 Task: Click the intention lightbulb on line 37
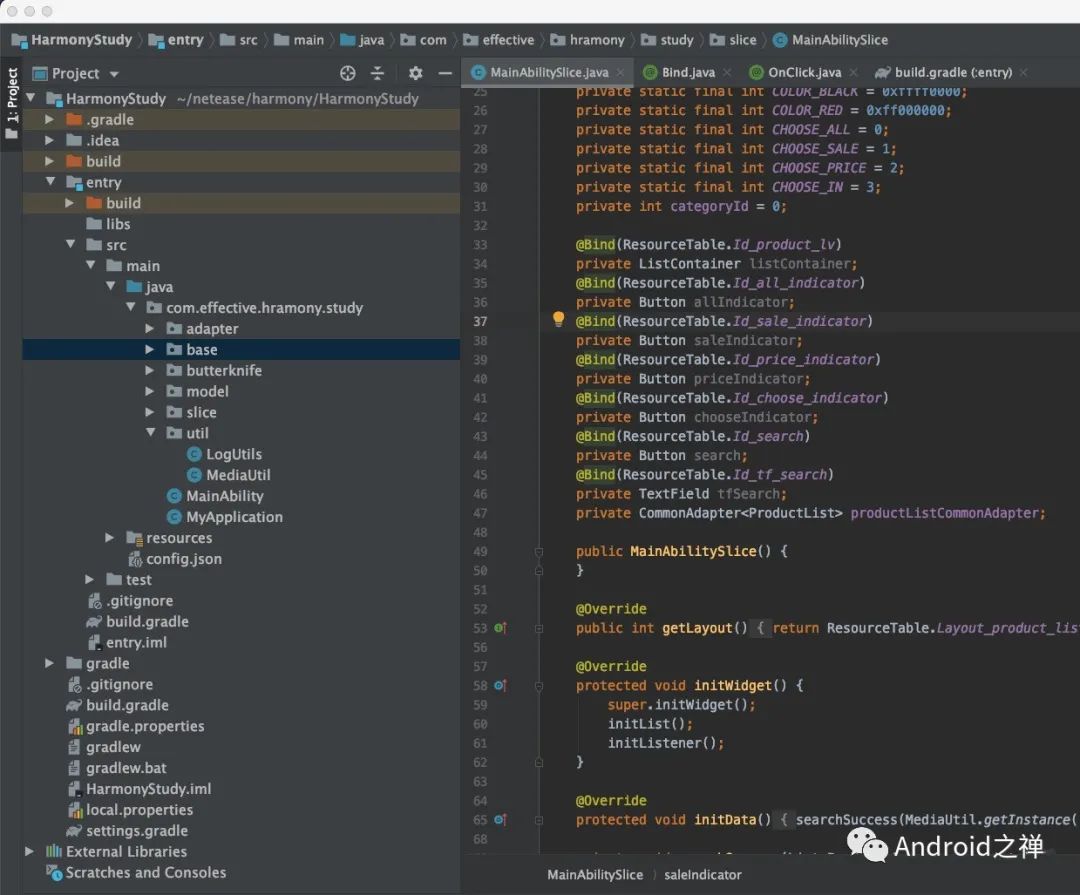559,319
